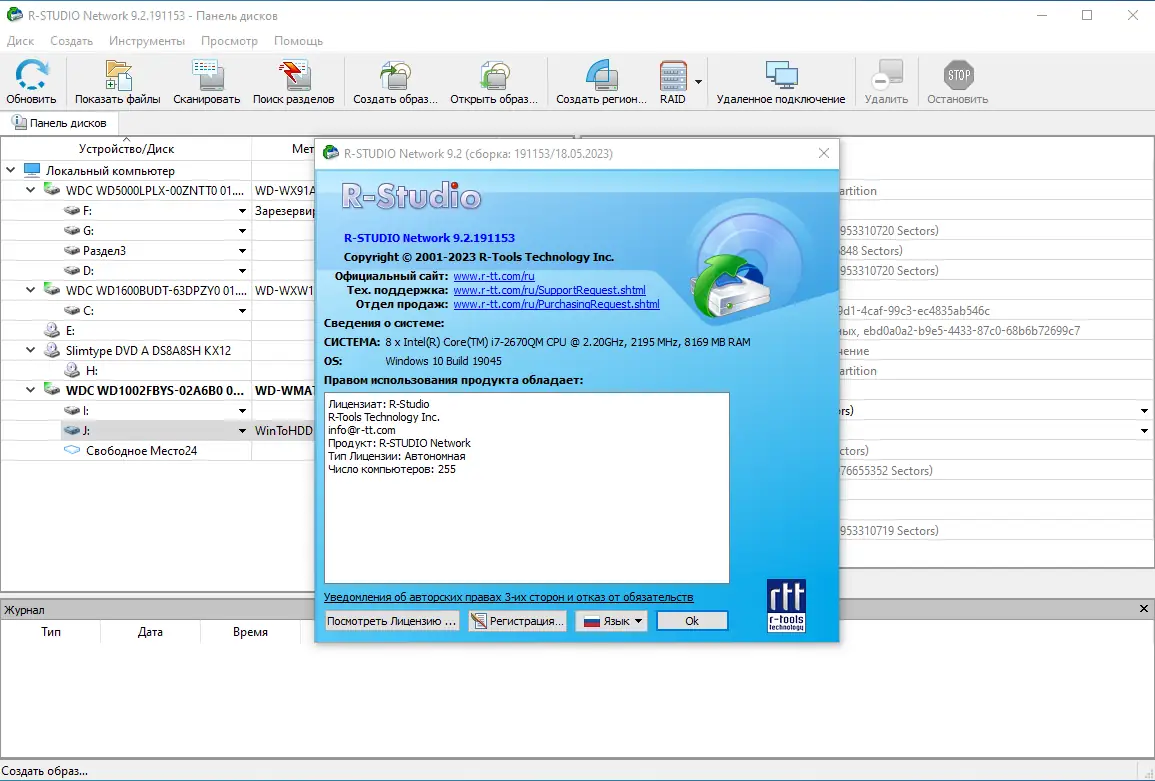
Task: Close the Журнал log panel
Action: 1143,608
